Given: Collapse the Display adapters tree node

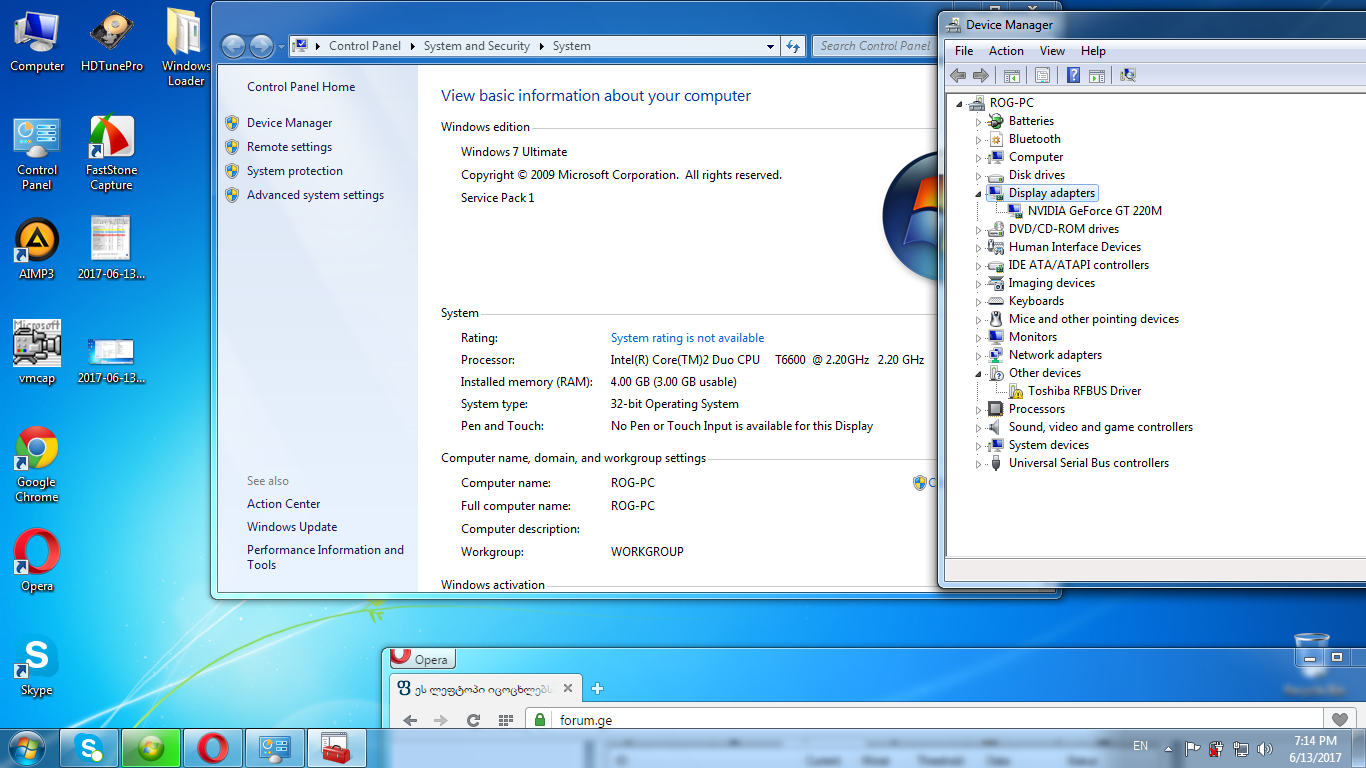Looking at the screenshot, I should click(979, 193).
